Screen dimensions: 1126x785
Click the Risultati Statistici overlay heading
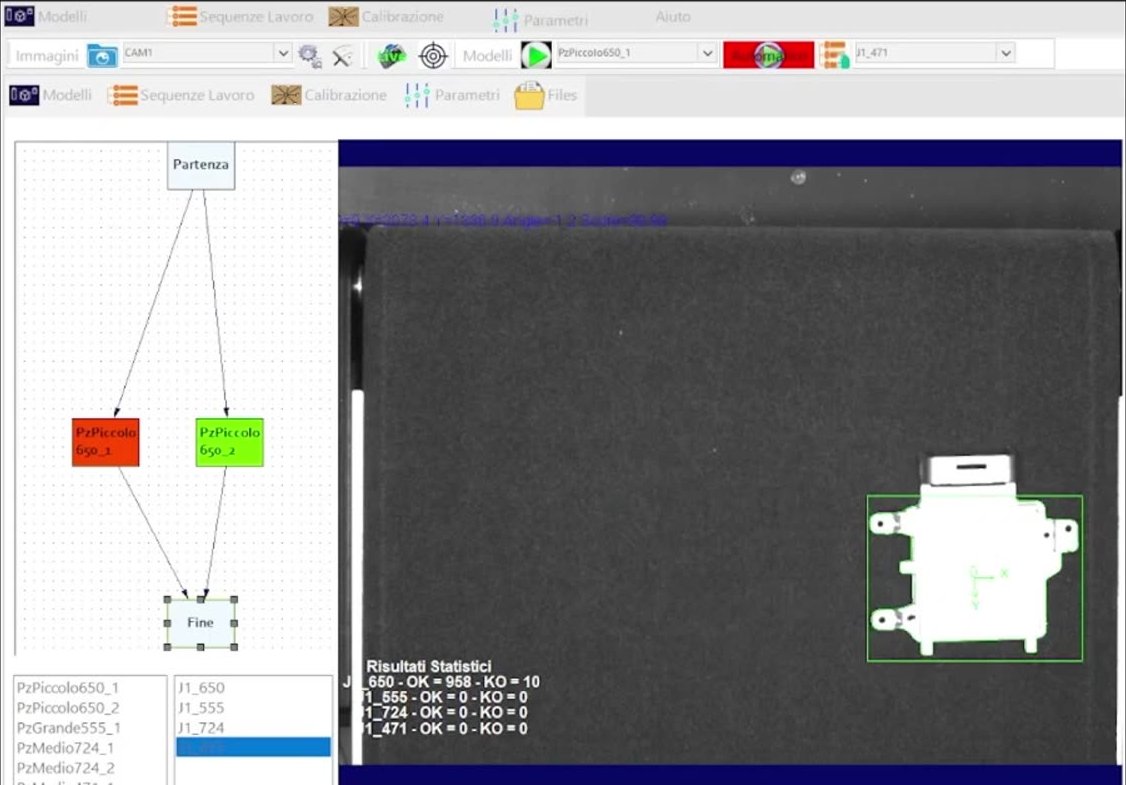point(429,666)
